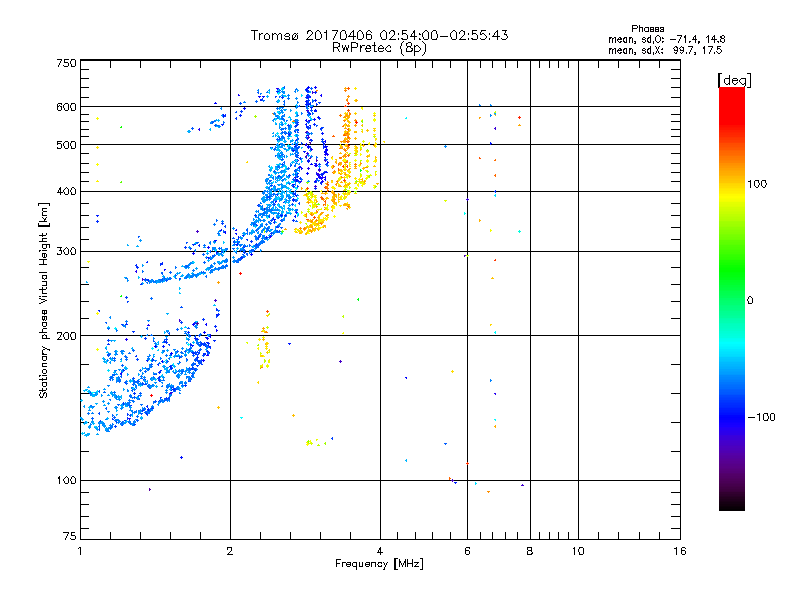Click the blue E-layer echo cluster between 1 and 2 MHz below 200 km

[x=148, y=378]
